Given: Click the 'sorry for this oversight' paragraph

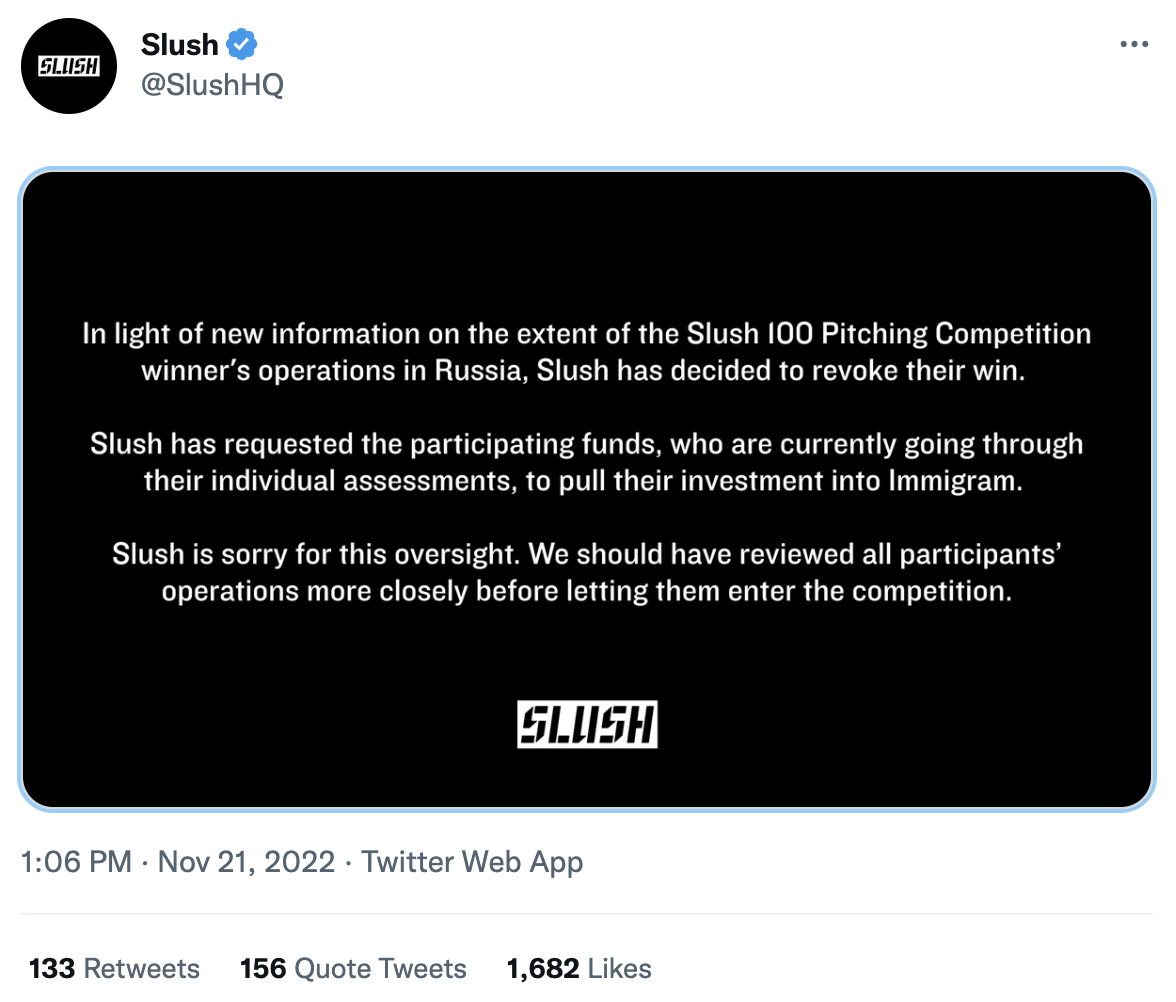Looking at the screenshot, I should click(587, 572).
